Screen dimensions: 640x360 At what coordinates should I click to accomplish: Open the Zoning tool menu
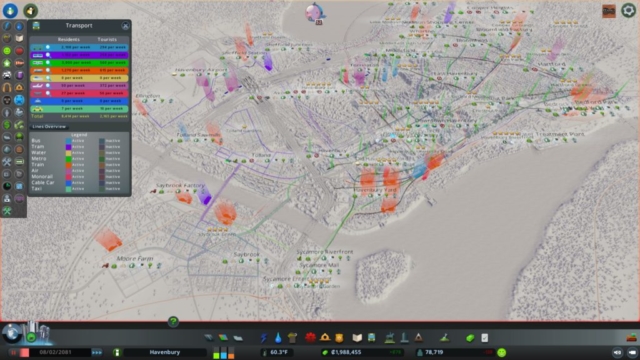[x=223, y=338]
